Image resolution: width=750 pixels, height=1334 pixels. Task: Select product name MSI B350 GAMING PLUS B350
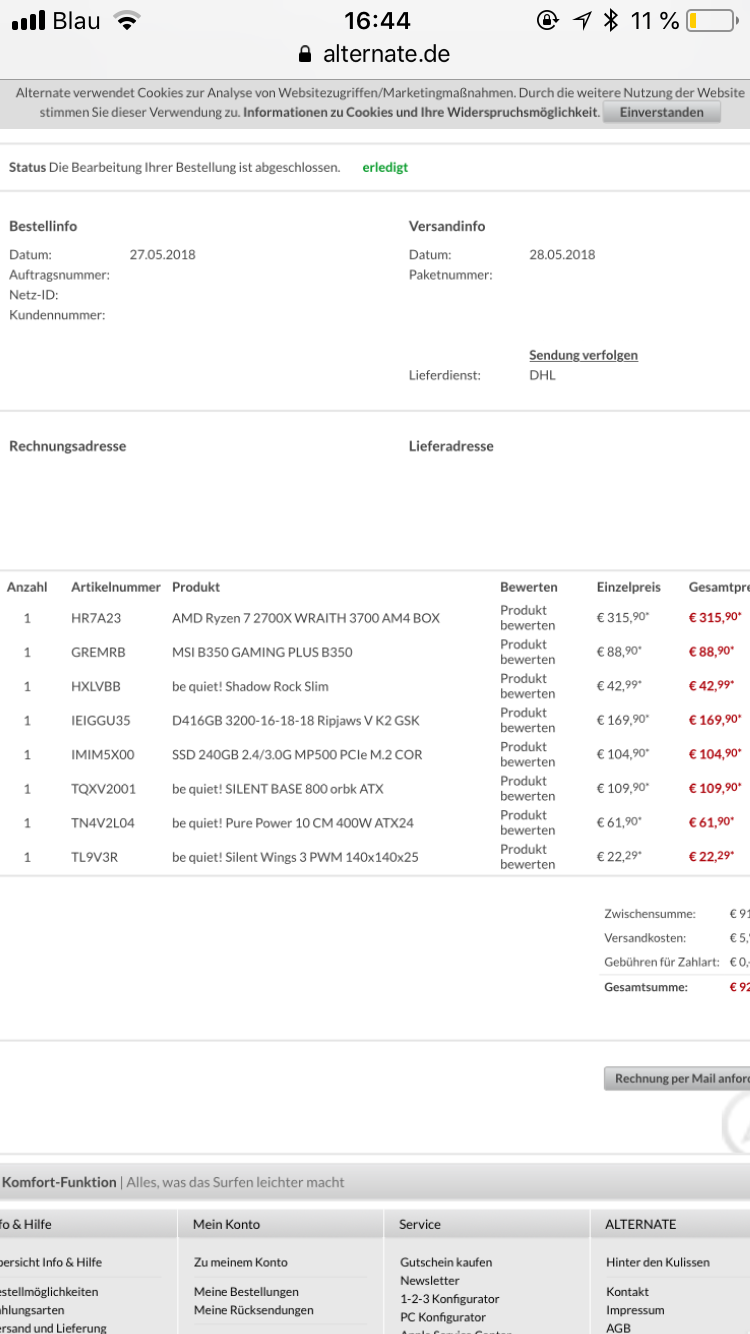click(262, 652)
